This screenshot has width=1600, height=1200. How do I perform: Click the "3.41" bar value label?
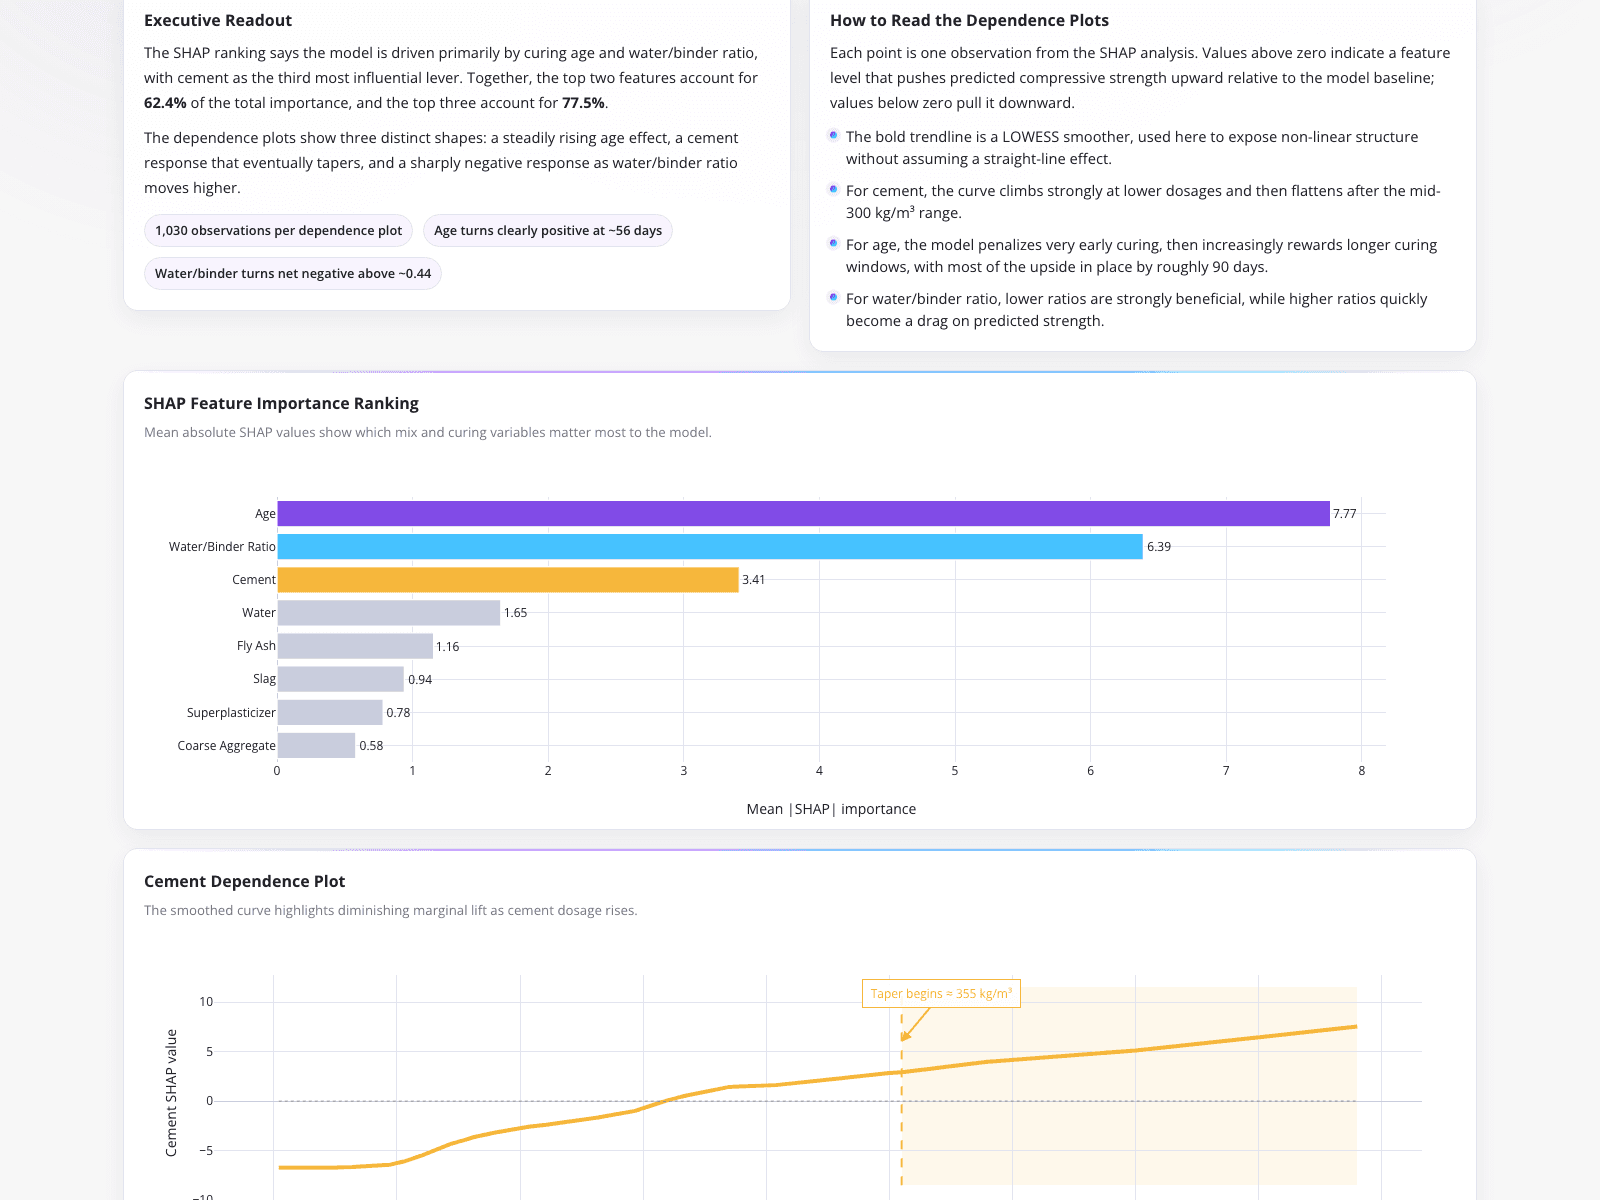point(754,580)
